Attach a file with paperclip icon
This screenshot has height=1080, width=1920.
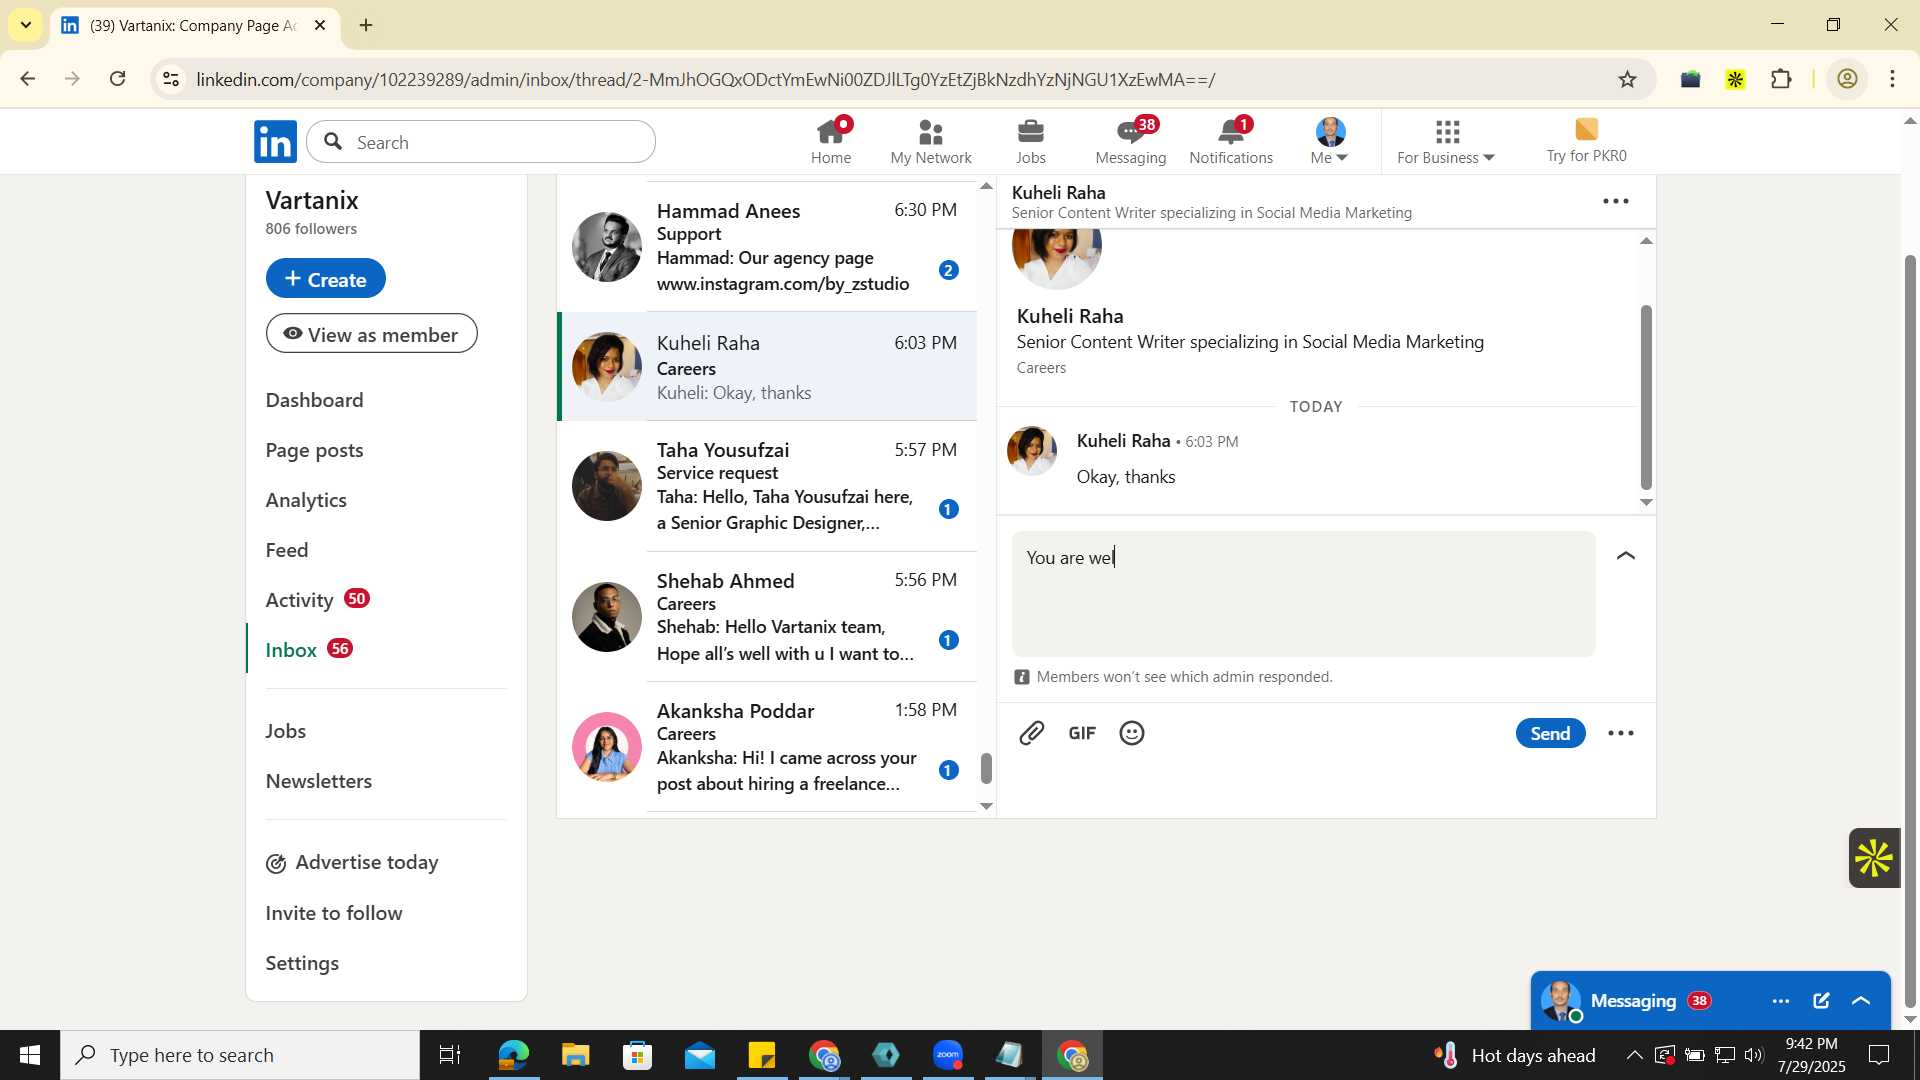click(1032, 733)
